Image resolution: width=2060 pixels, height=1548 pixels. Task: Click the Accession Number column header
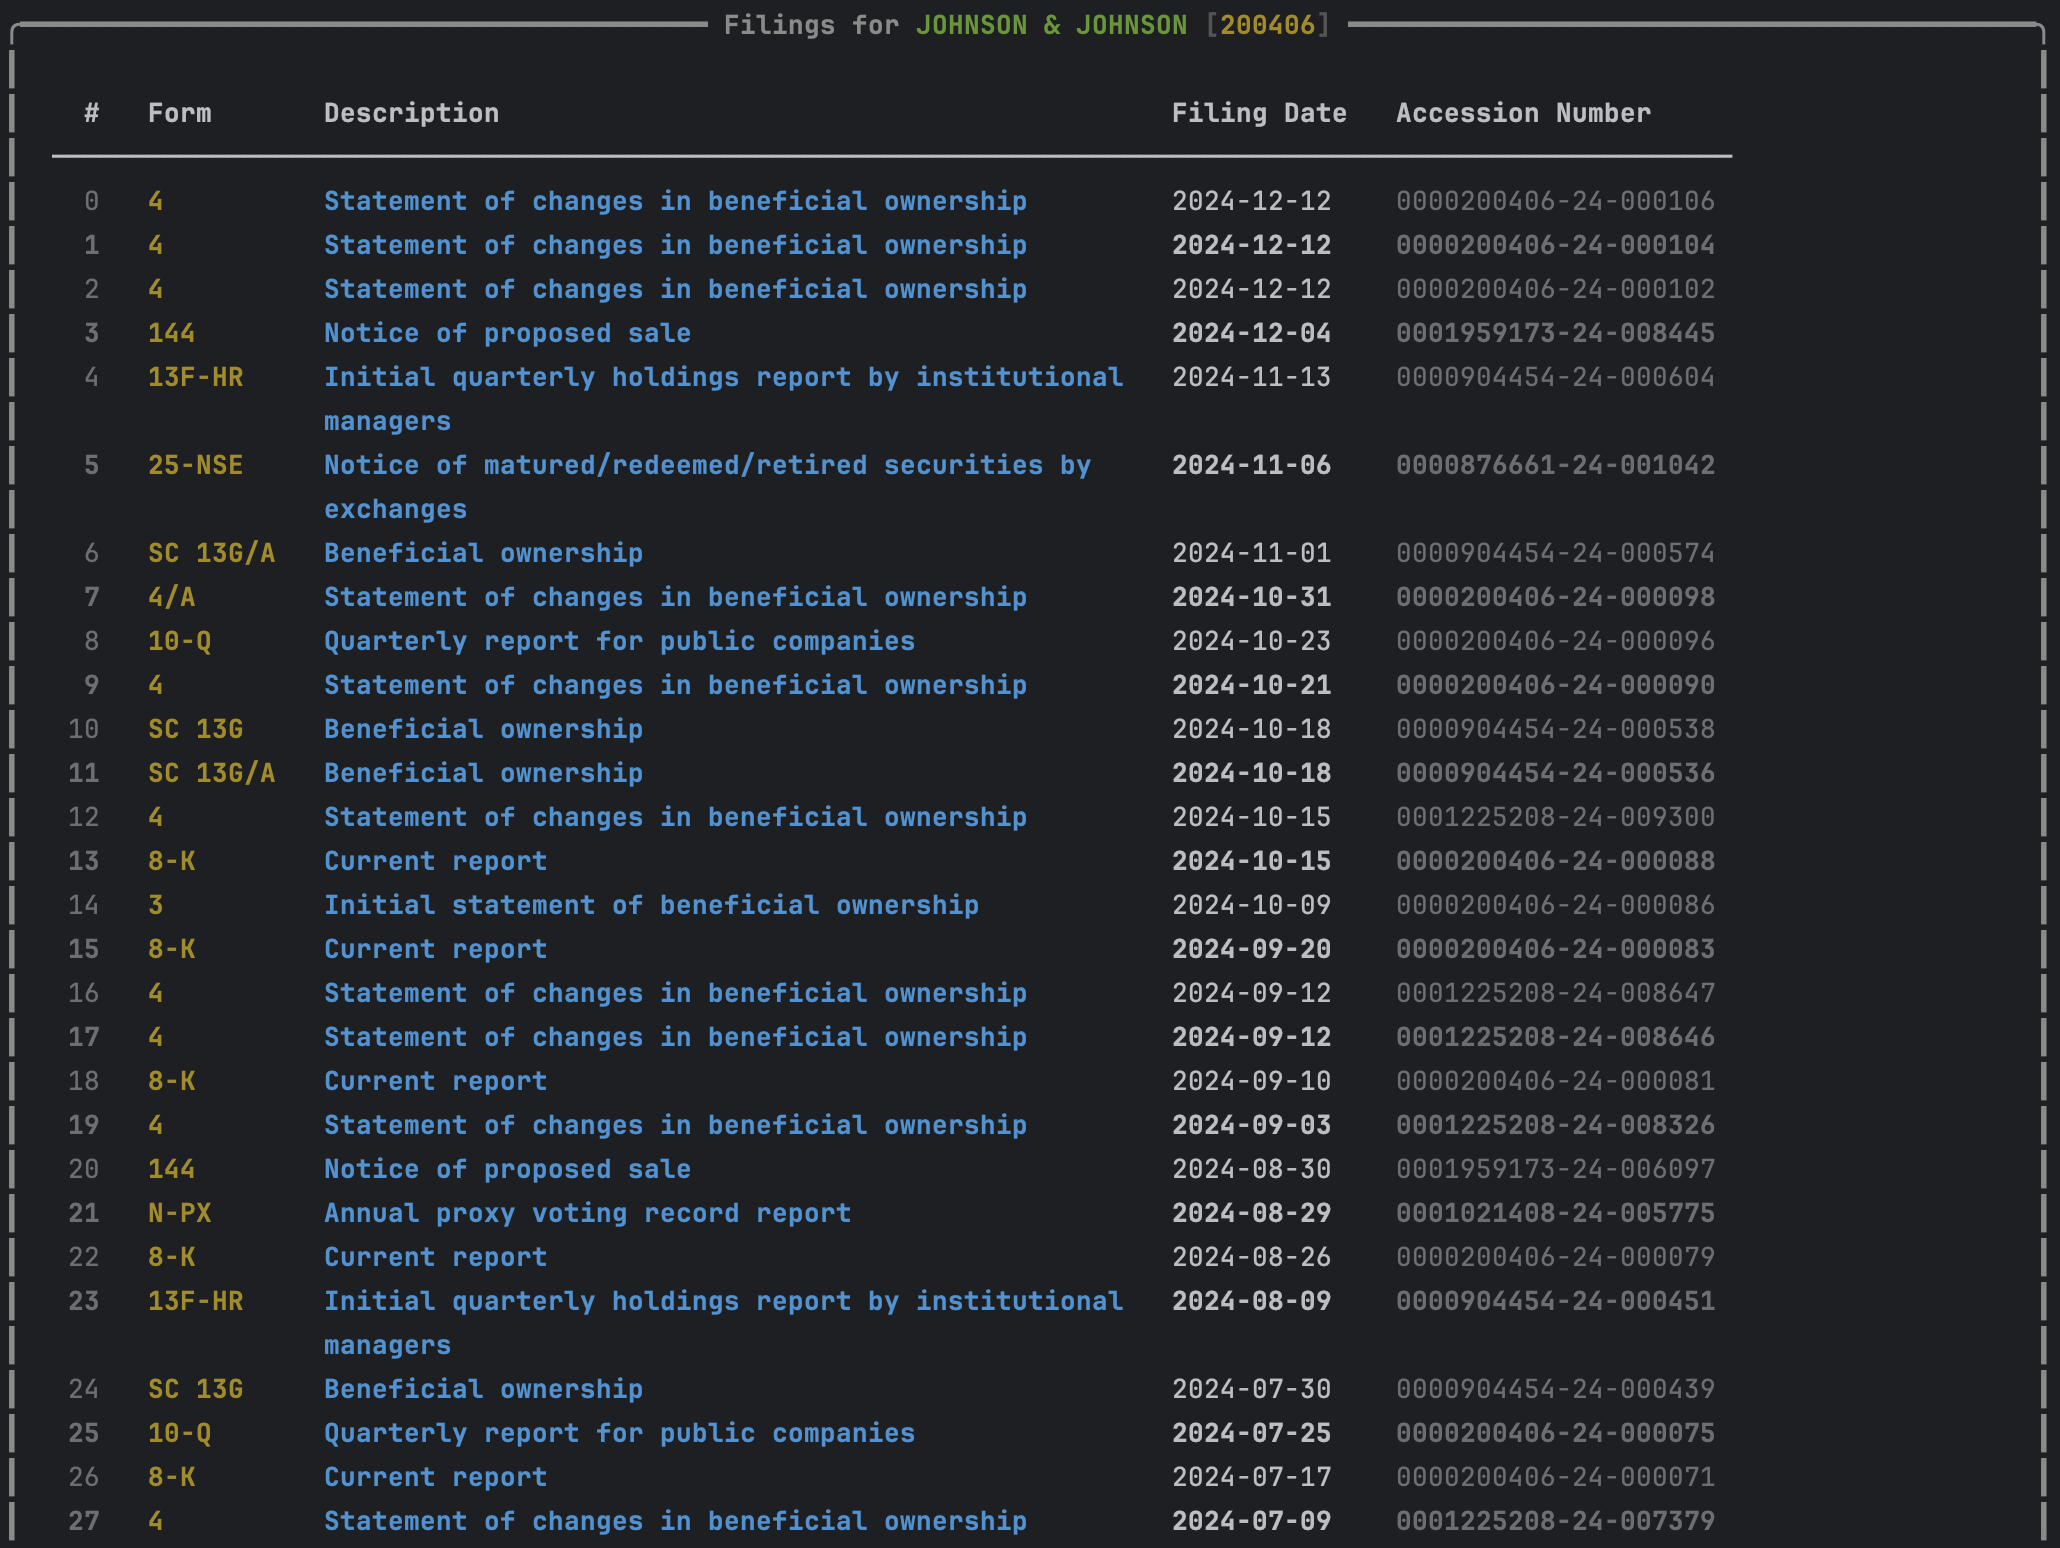(1522, 113)
